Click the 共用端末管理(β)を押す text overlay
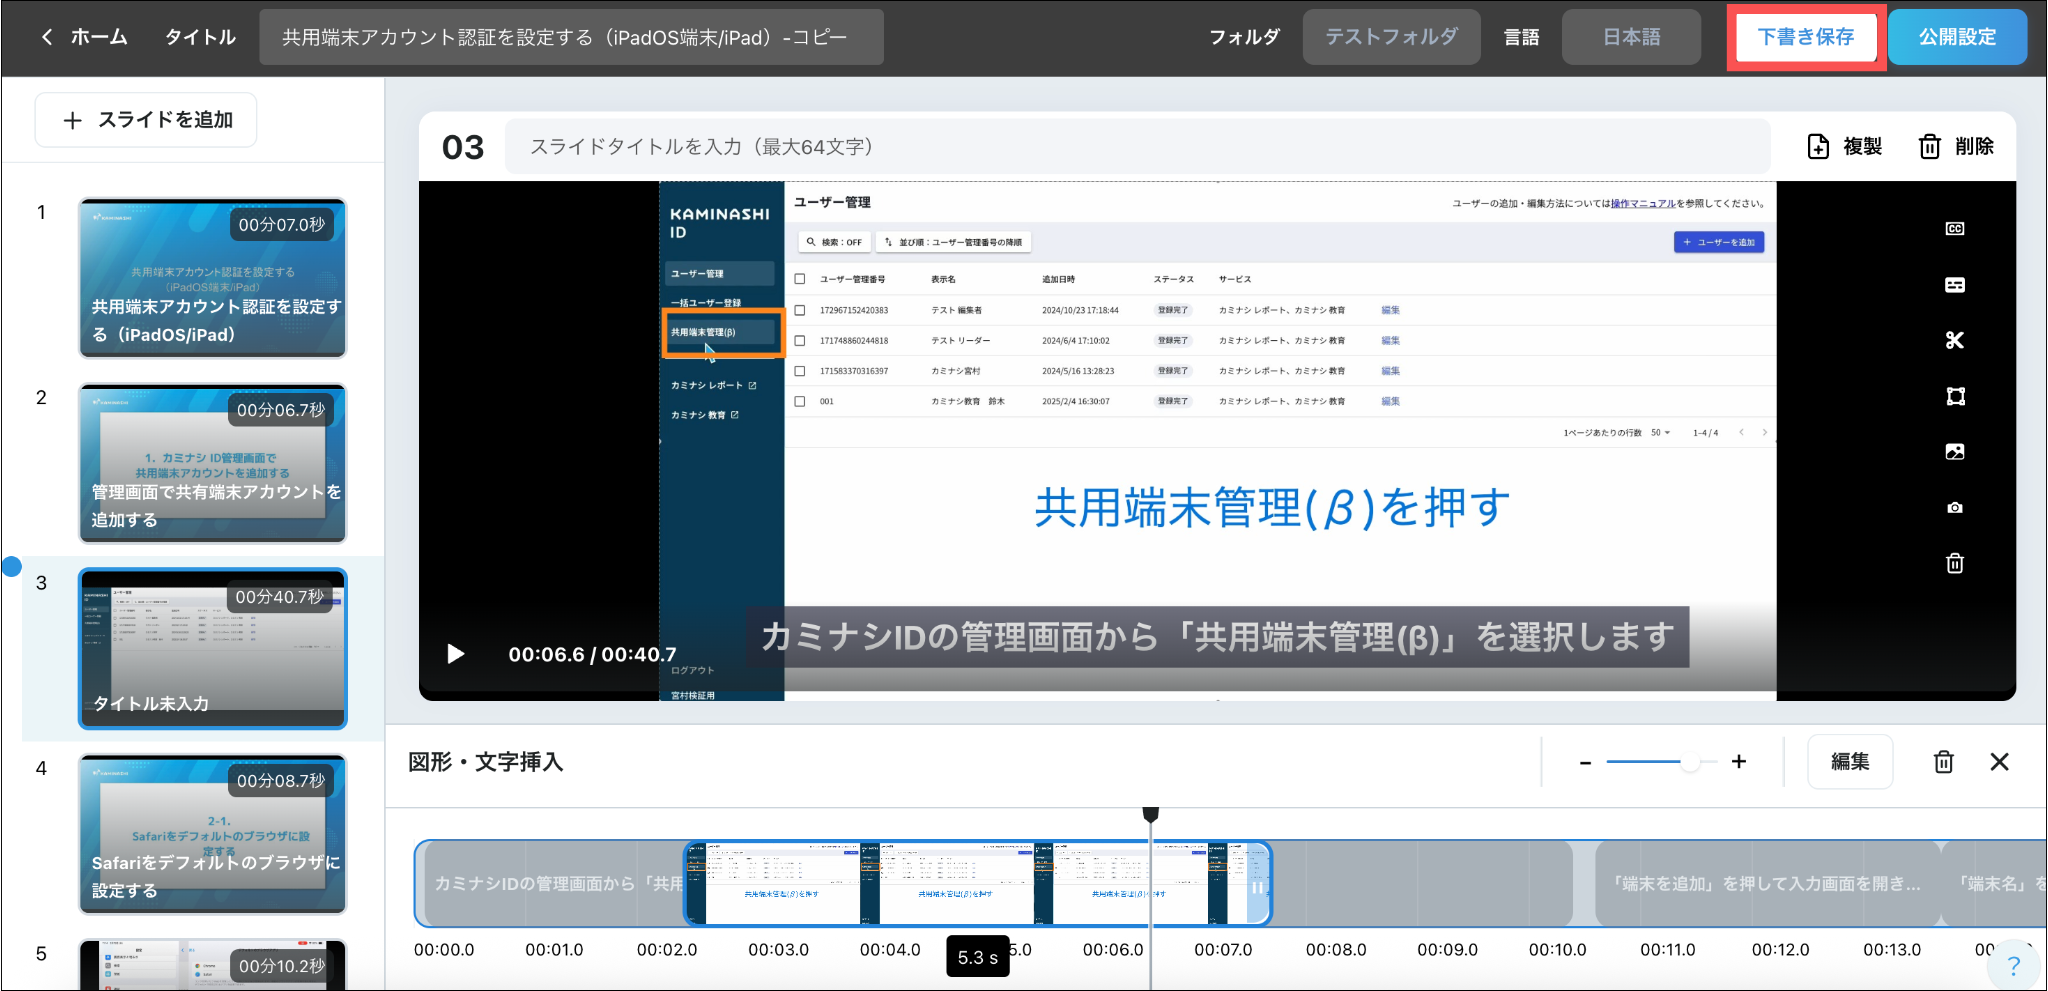This screenshot has width=2048, height=991. point(1272,508)
